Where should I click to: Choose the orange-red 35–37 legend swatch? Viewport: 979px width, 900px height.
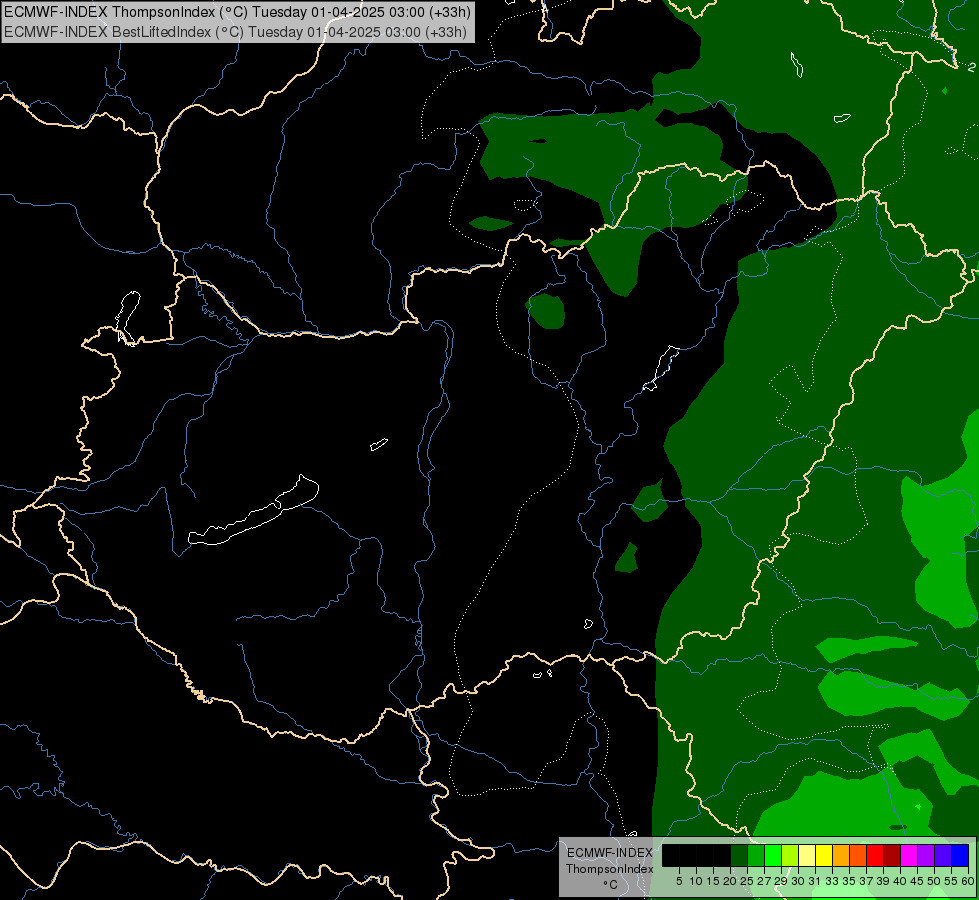[858, 855]
